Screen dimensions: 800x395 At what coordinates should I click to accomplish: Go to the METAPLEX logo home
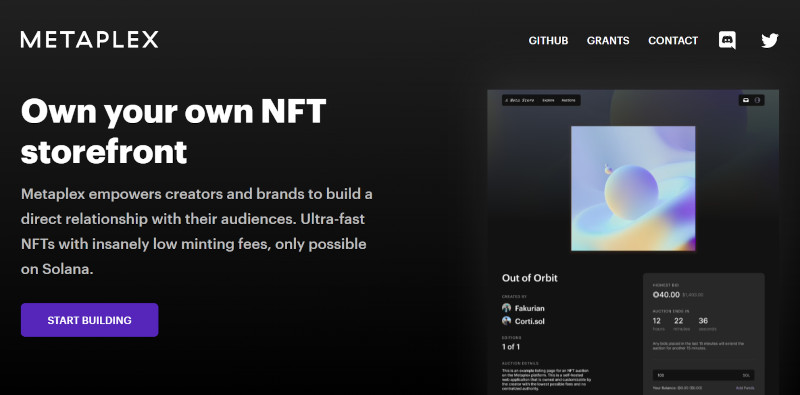pos(89,40)
